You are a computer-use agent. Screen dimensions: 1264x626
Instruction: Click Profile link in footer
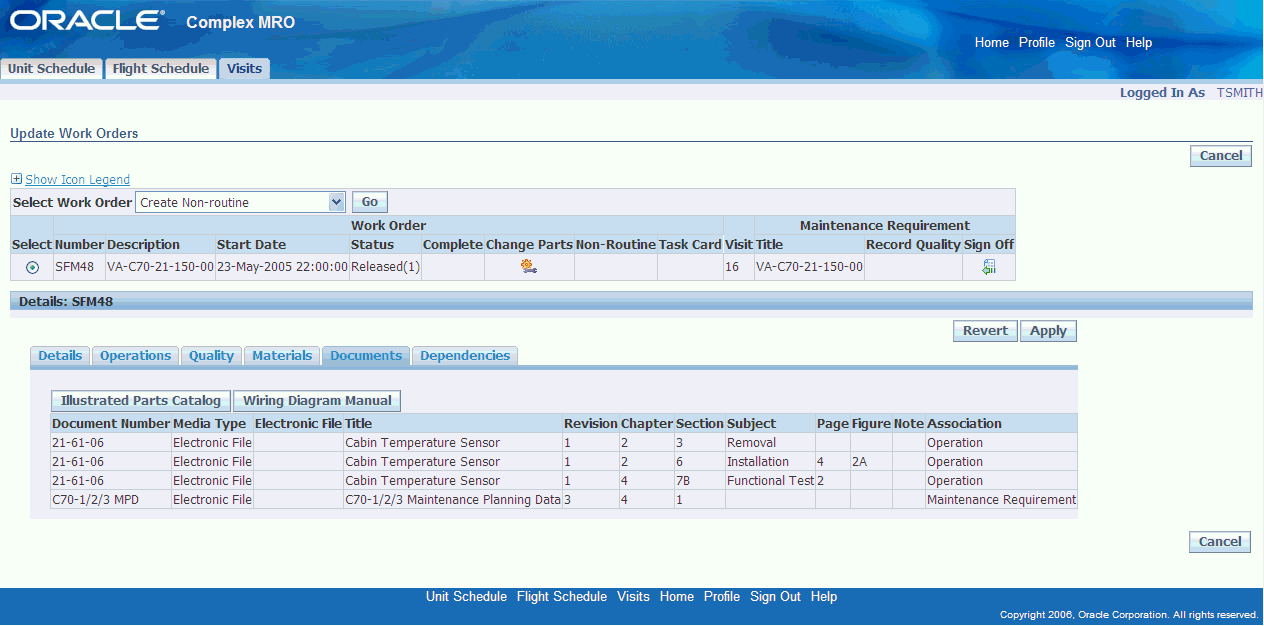(x=722, y=596)
